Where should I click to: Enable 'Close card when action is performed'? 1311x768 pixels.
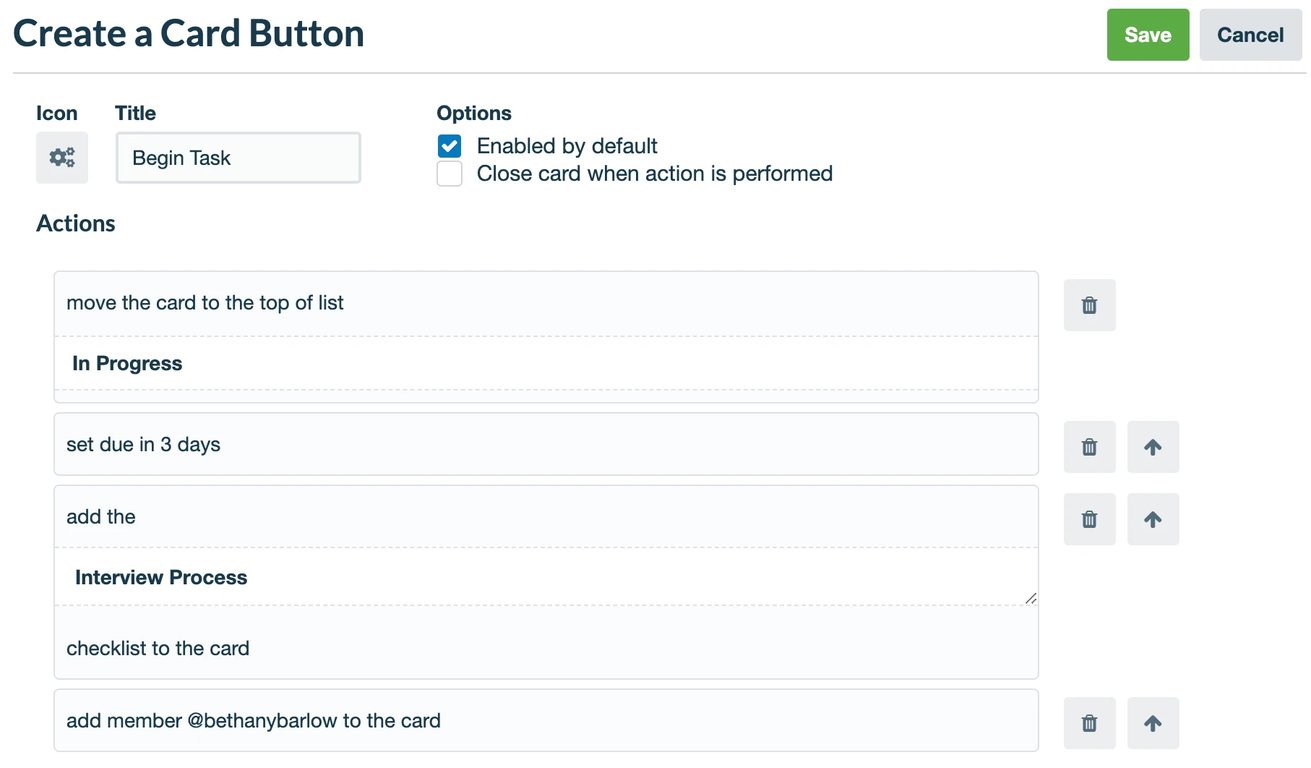pos(449,173)
